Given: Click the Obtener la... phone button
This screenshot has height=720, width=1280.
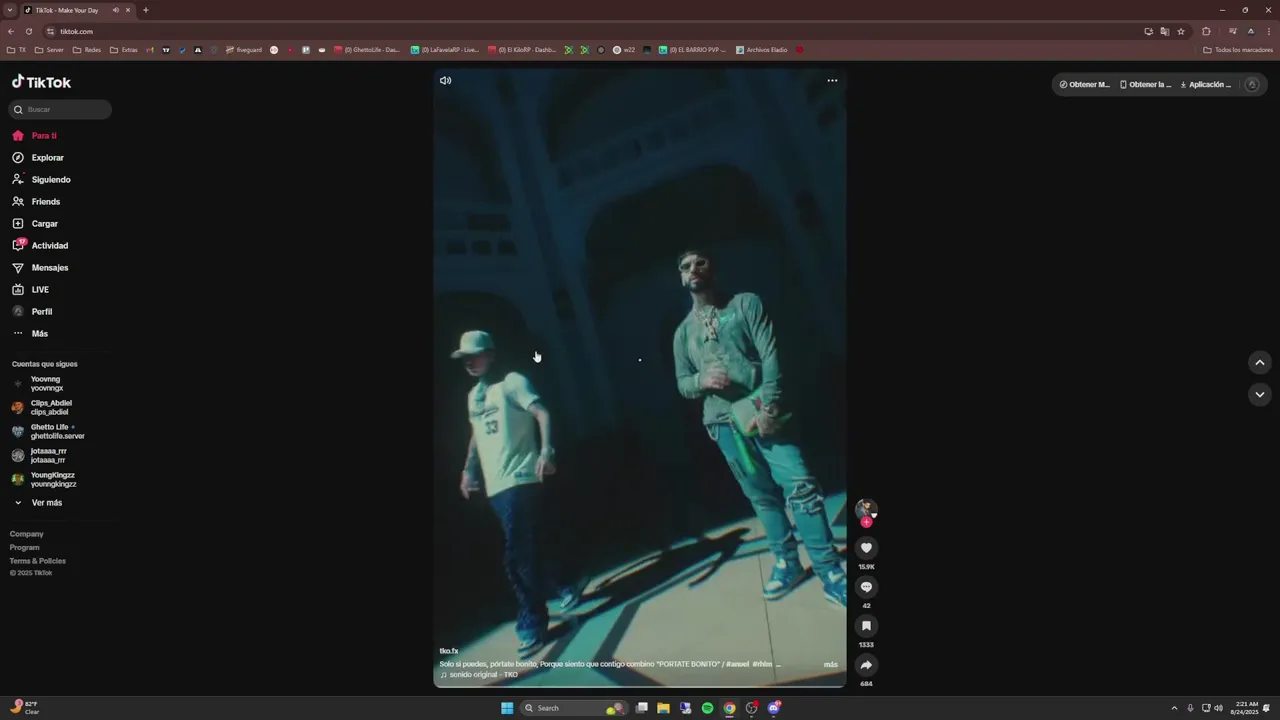Looking at the screenshot, I should 1146,85.
